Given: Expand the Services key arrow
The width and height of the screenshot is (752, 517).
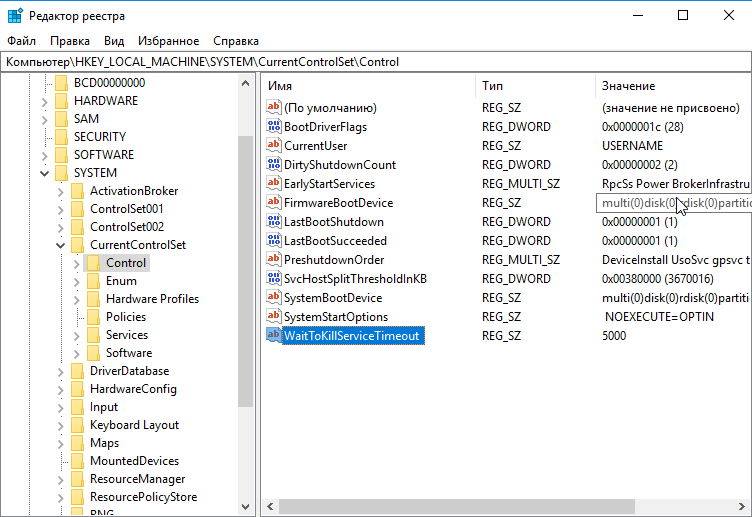Looking at the screenshot, I should pos(77,336).
